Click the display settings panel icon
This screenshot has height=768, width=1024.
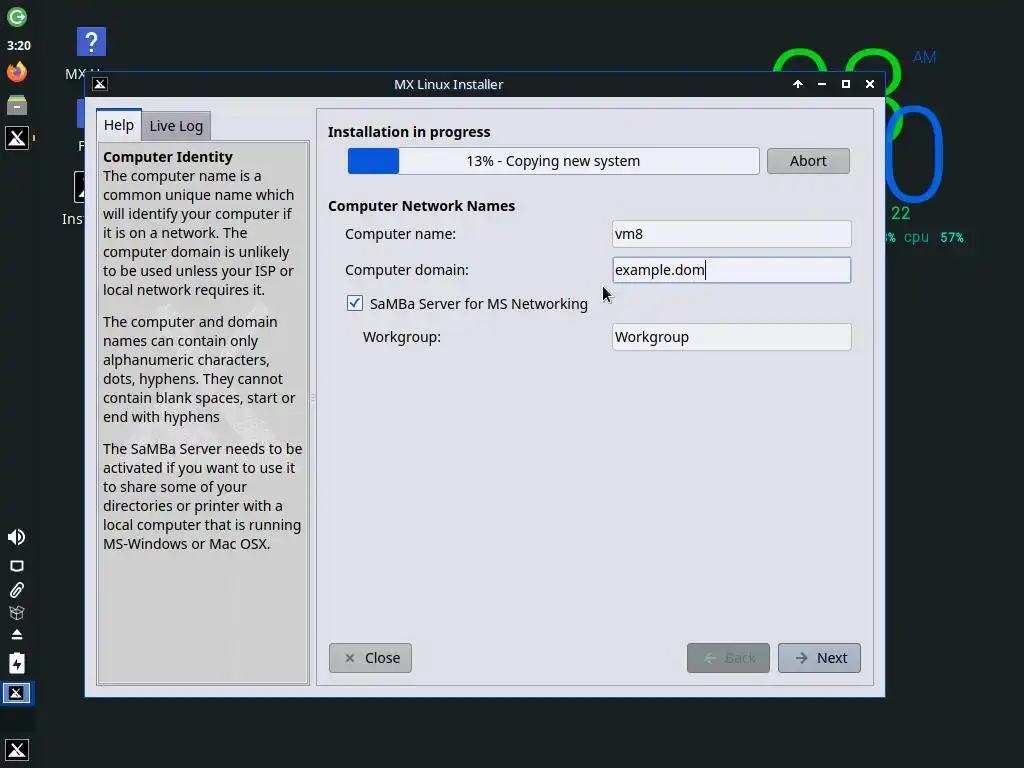[17, 566]
